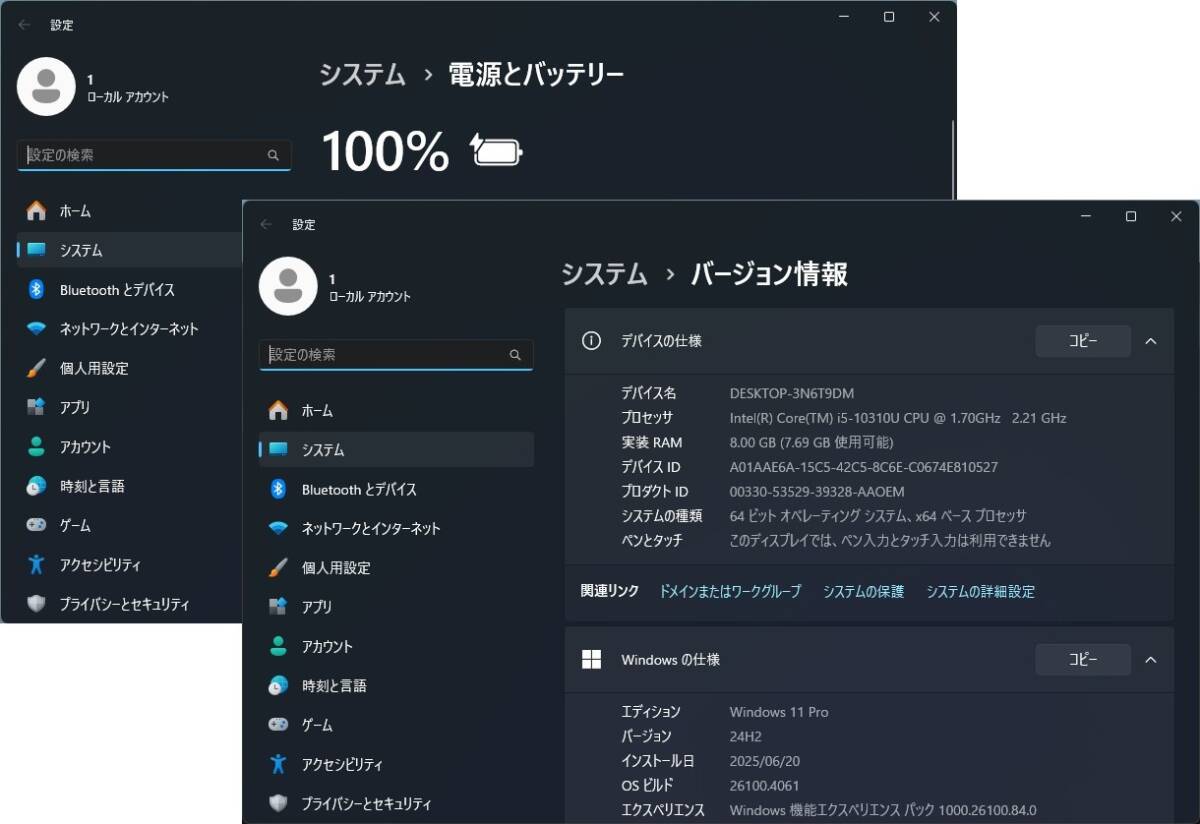Click the back arrow in back Power window
1200x824 pixels.
point(24,25)
